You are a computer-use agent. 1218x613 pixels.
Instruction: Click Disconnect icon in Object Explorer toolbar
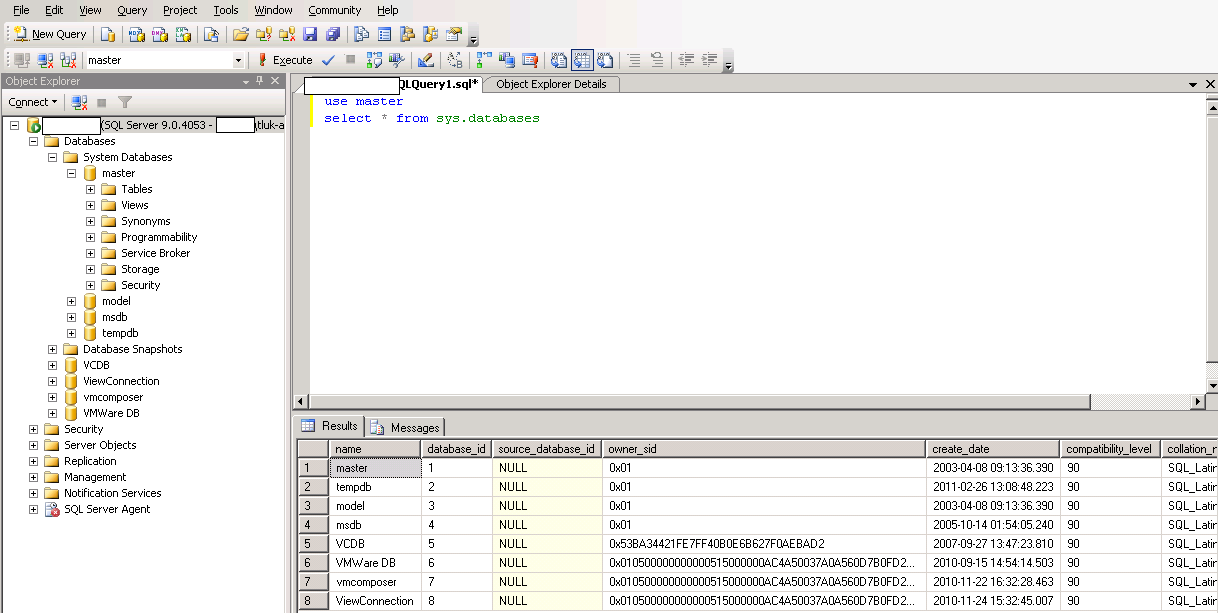[x=79, y=102]
